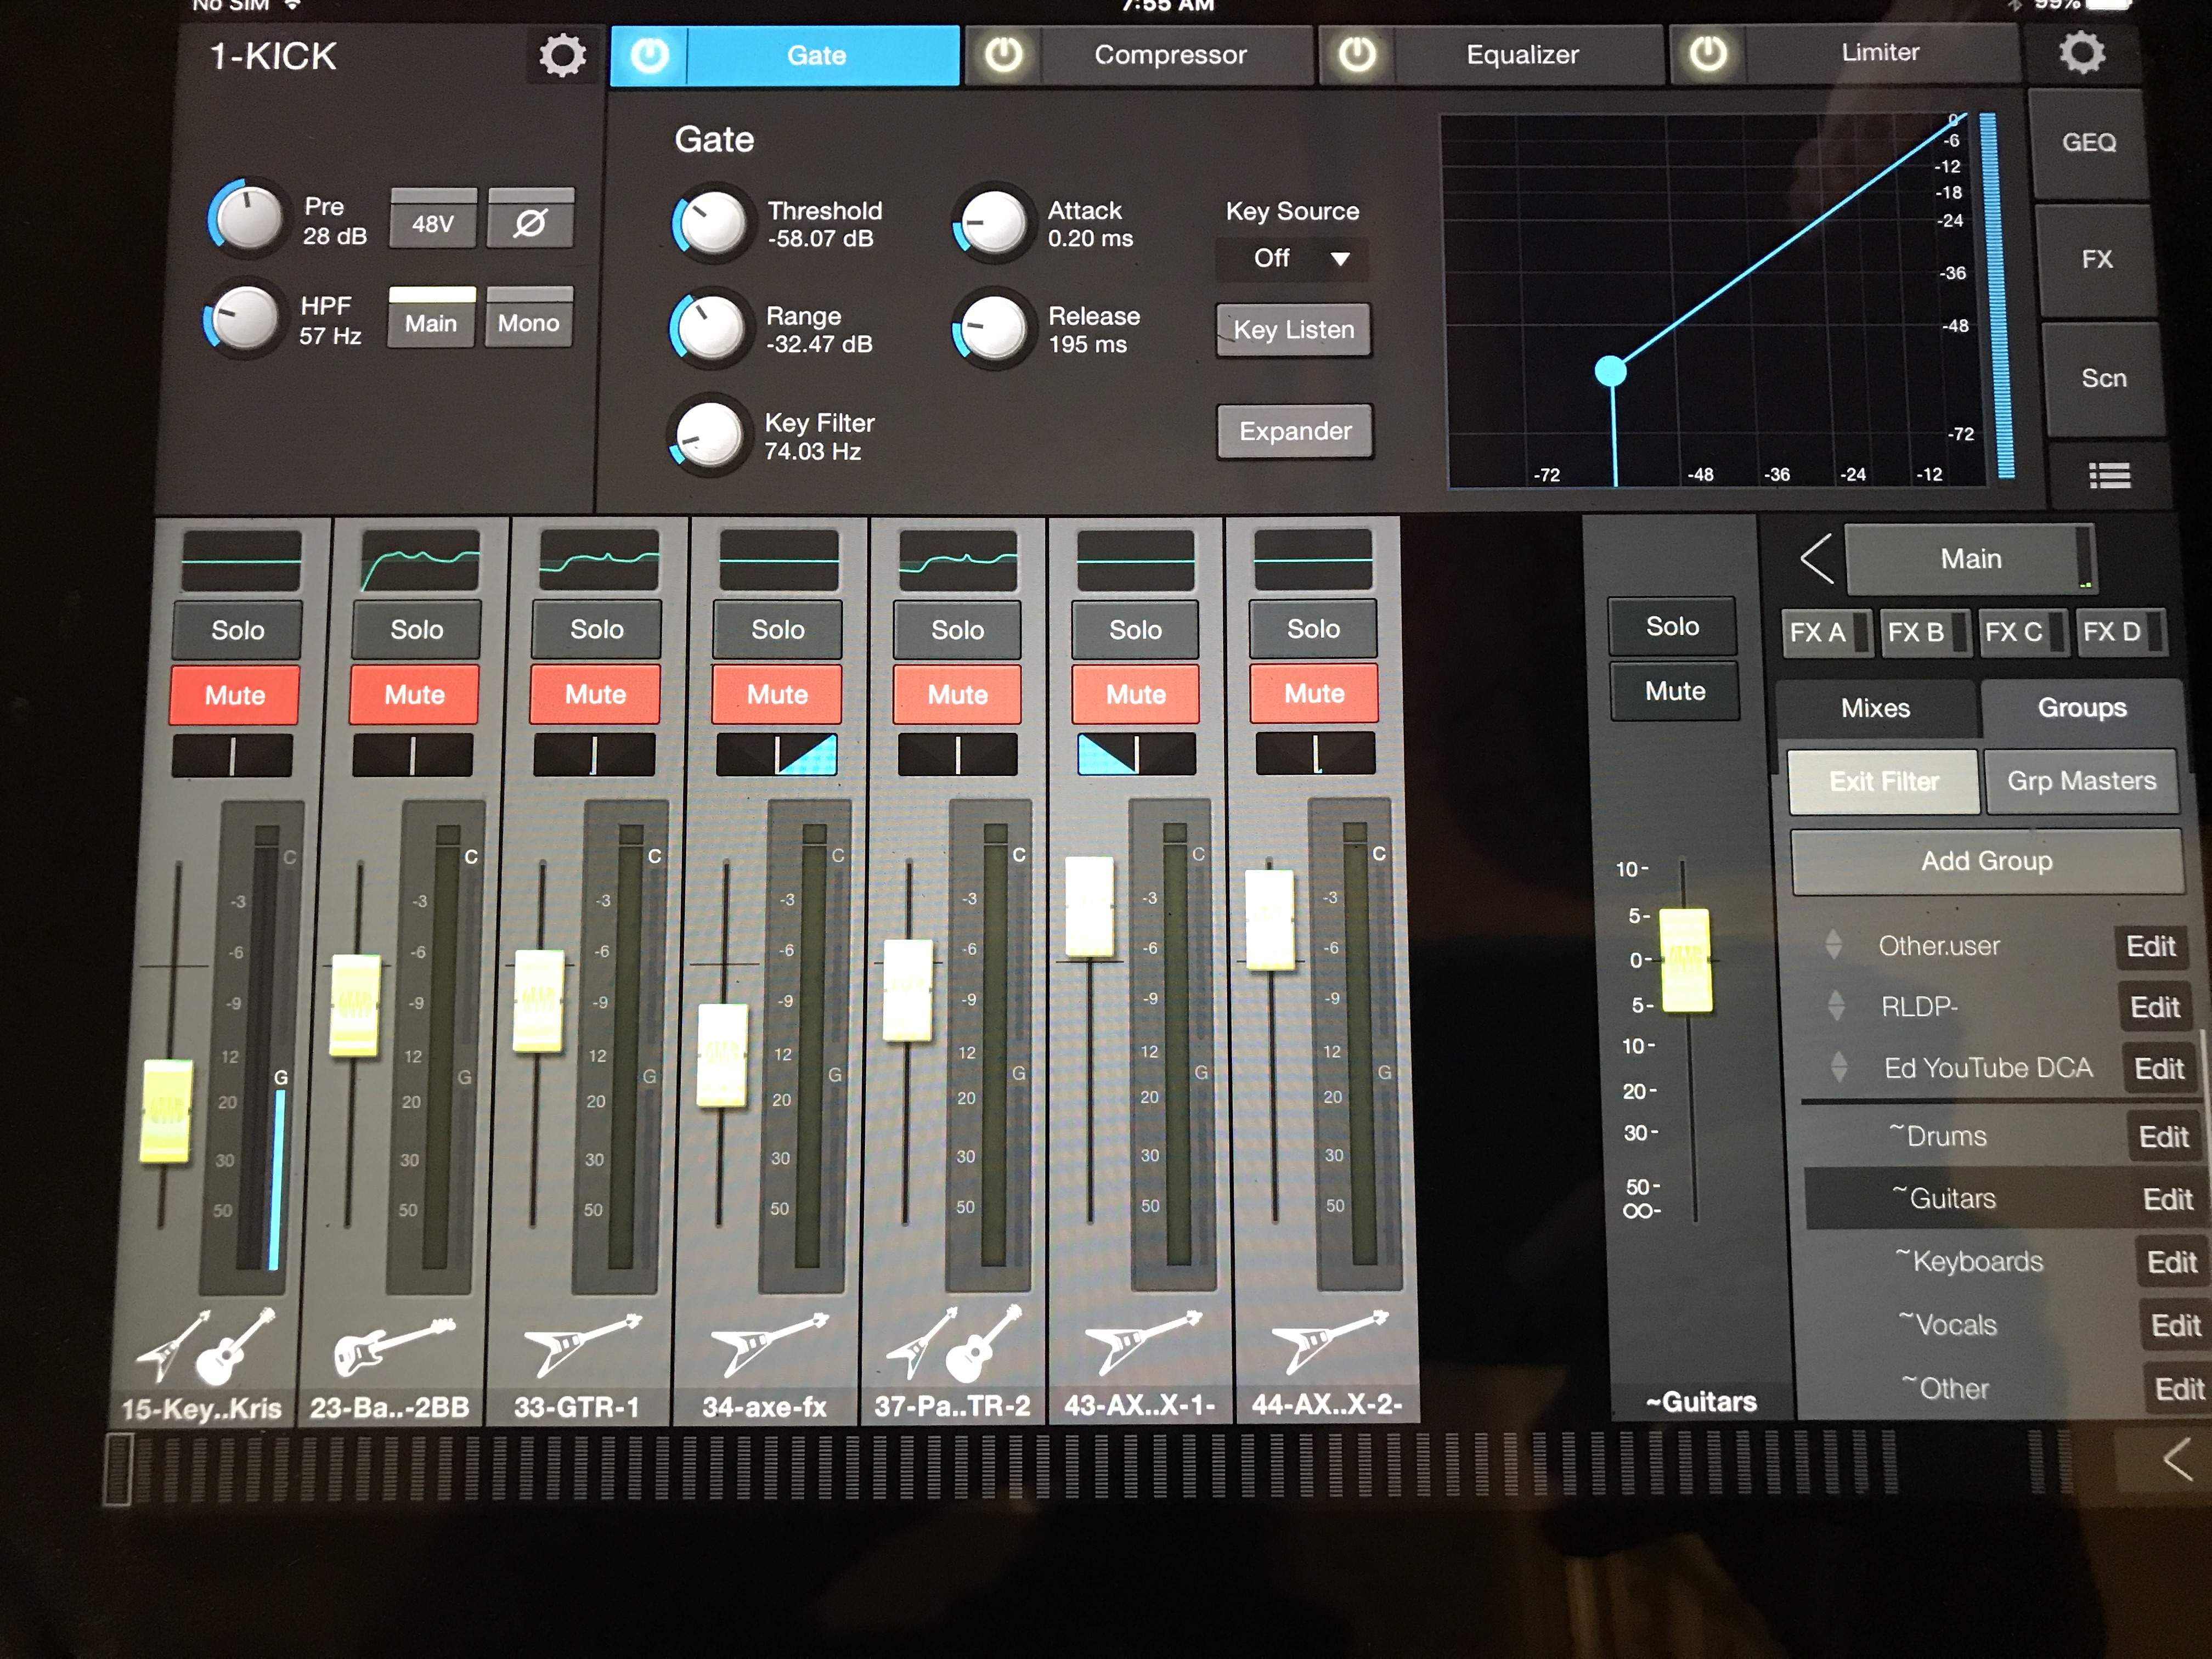The height and width of the screenshot is (1659, 2212).
Task: Switch to the Mixes tab
Action: 1876,708
